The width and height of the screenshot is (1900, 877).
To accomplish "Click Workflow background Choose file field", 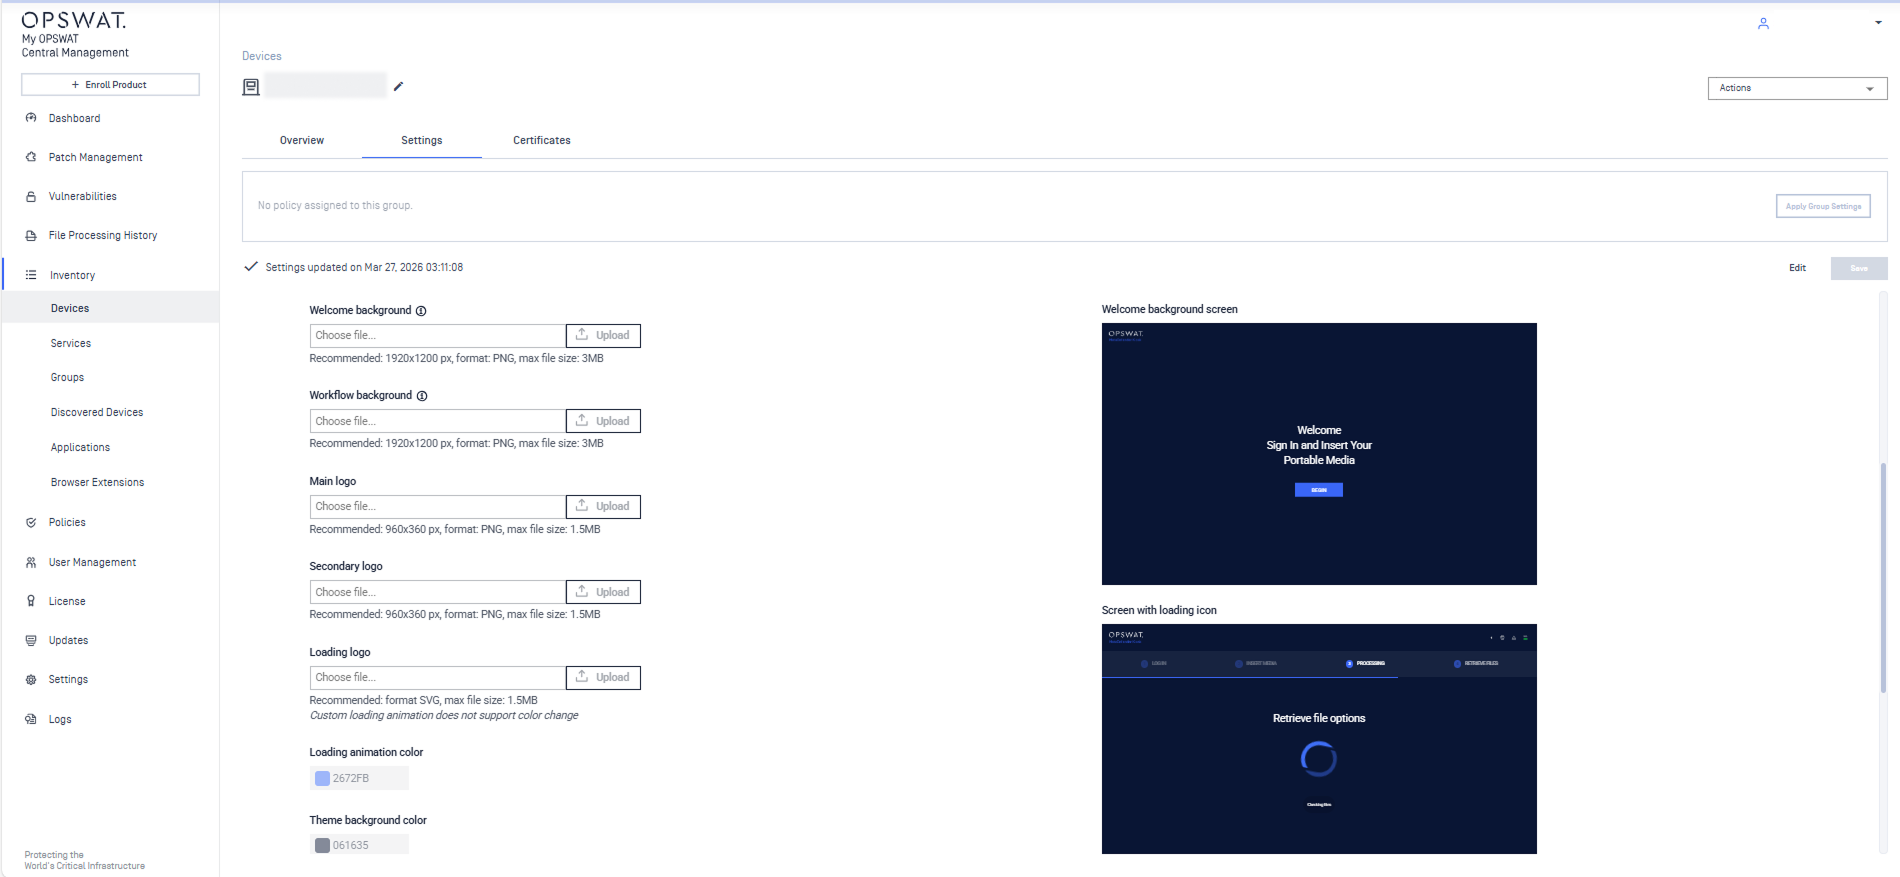I will pos(438,421).
